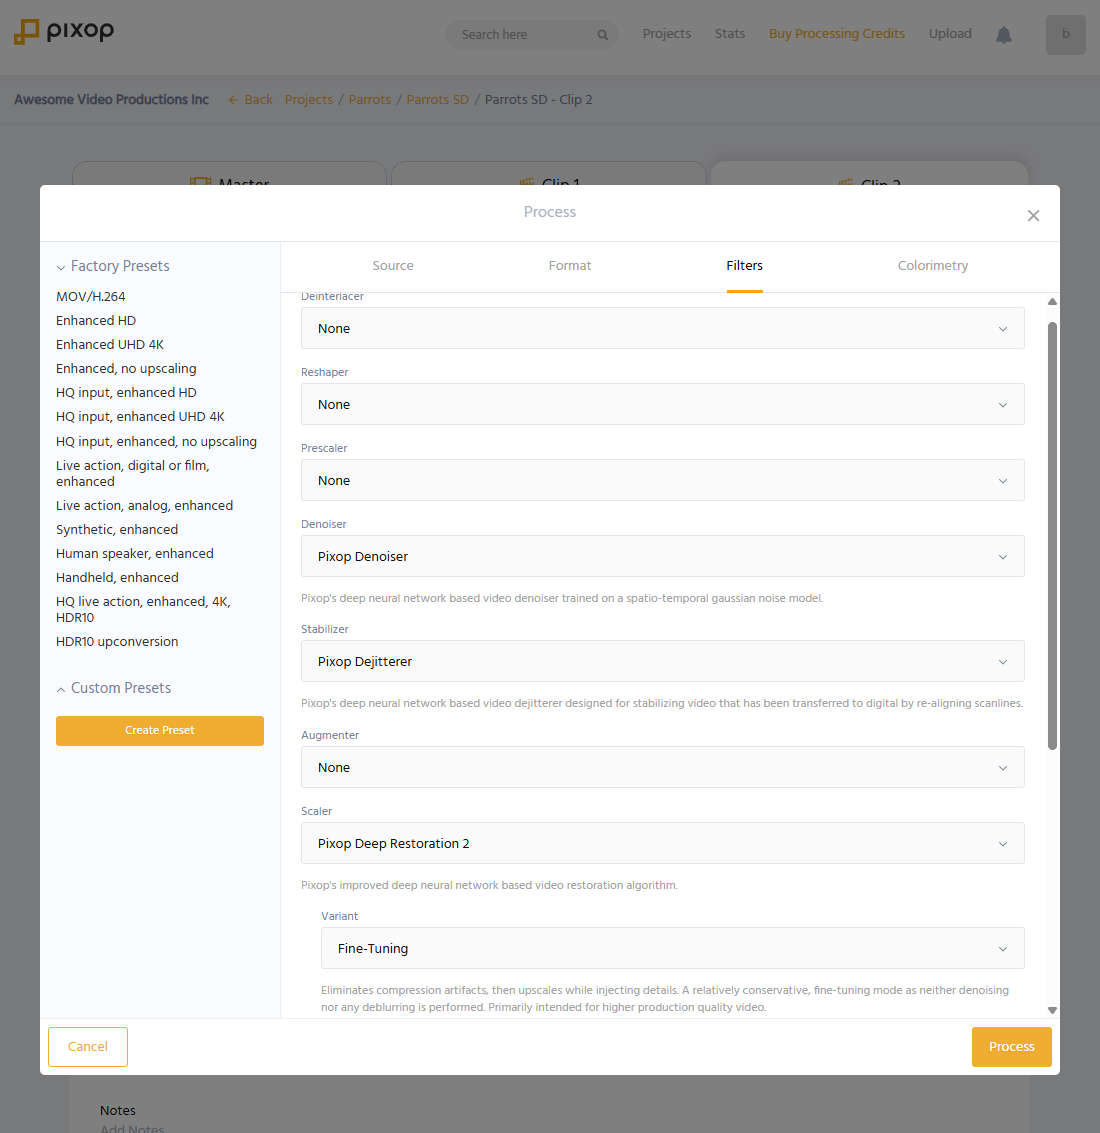Screen dimensions: 1100x1133
Task: Select Human speaker, enhanced preset
Action: click(134, 553)
